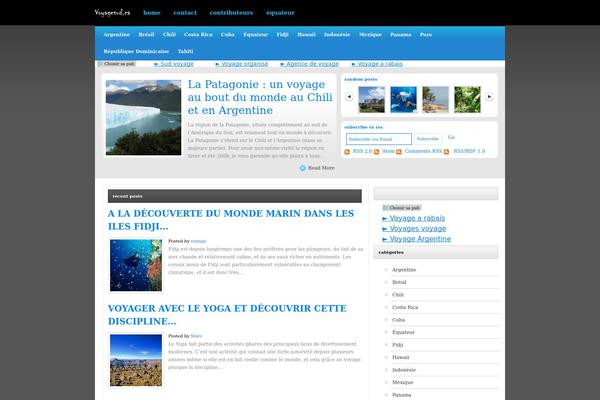Select République Dominicaine in the nav bar
Image resolution: width=600 pixels, height=400 pixels.
pyautogui.click(x=136, y=51)
